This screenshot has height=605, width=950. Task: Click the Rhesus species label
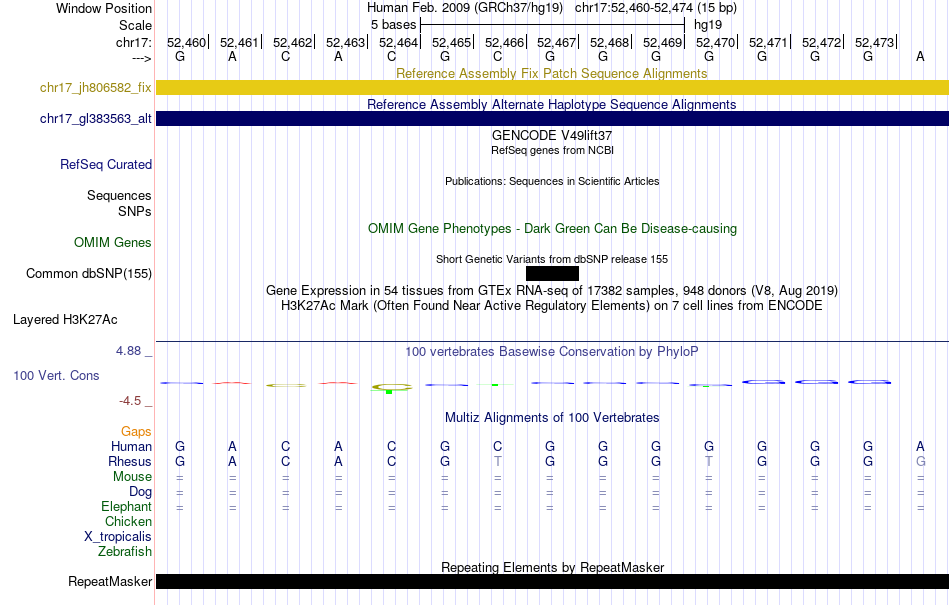coord(130,461)
